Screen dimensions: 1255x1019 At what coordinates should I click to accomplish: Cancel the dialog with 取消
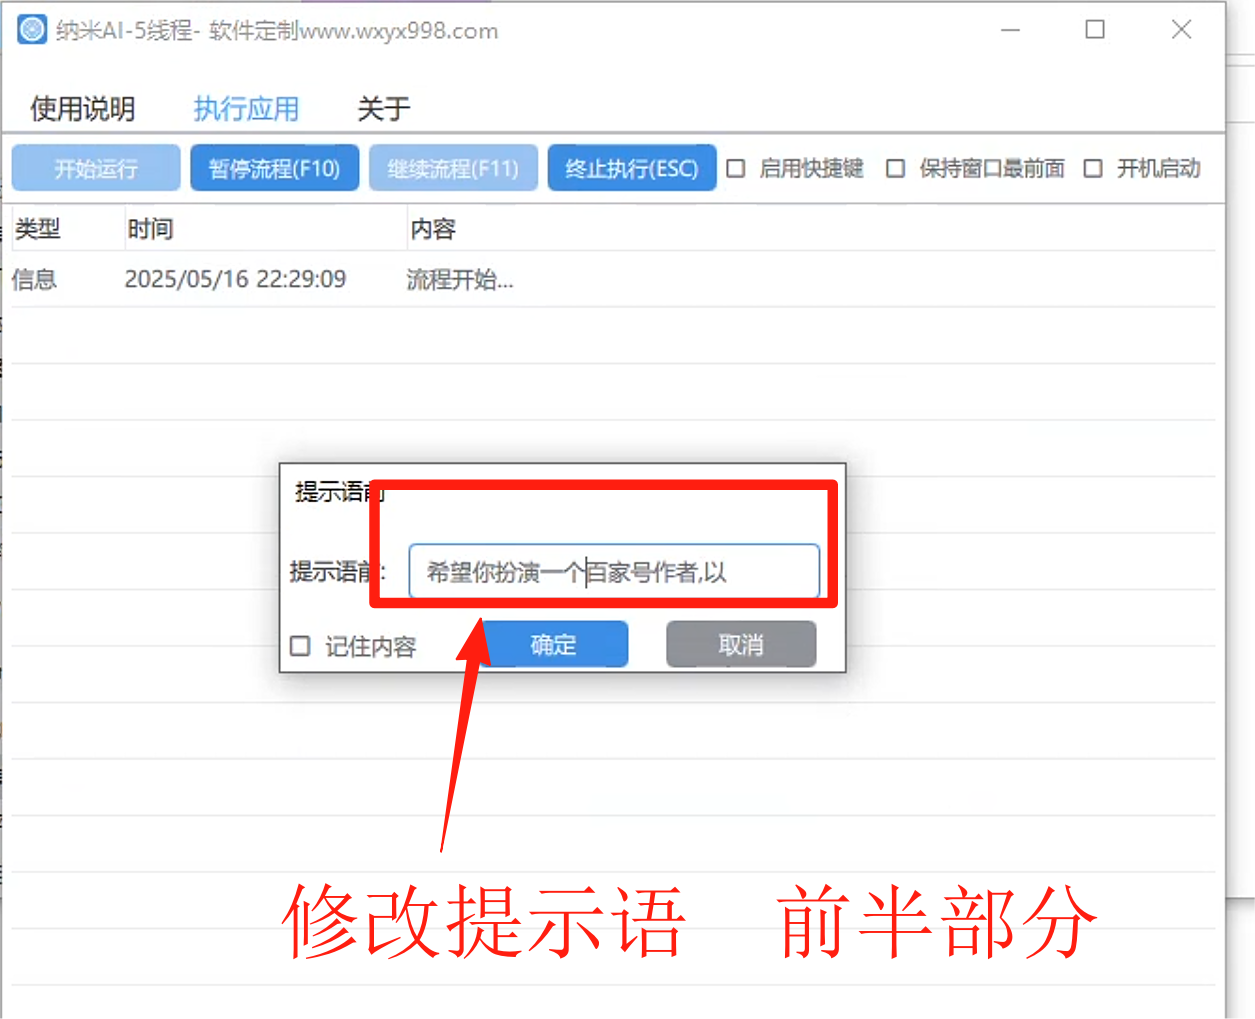tap(741, 644)
